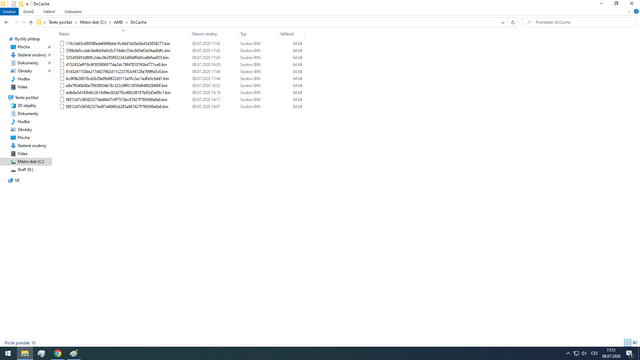Select the file starting with bc0f0b26
This screenshot has height=360, width=640.
[117, 78]
